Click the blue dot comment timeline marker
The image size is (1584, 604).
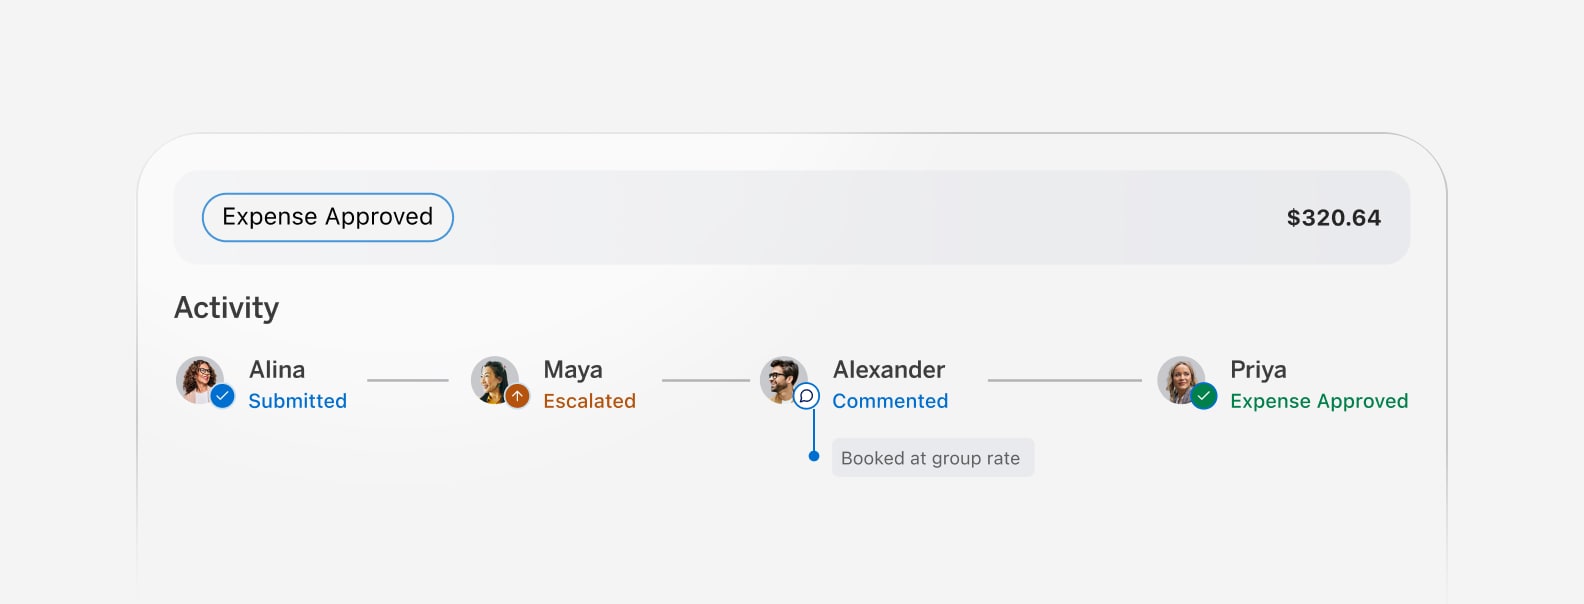(814, 456)
